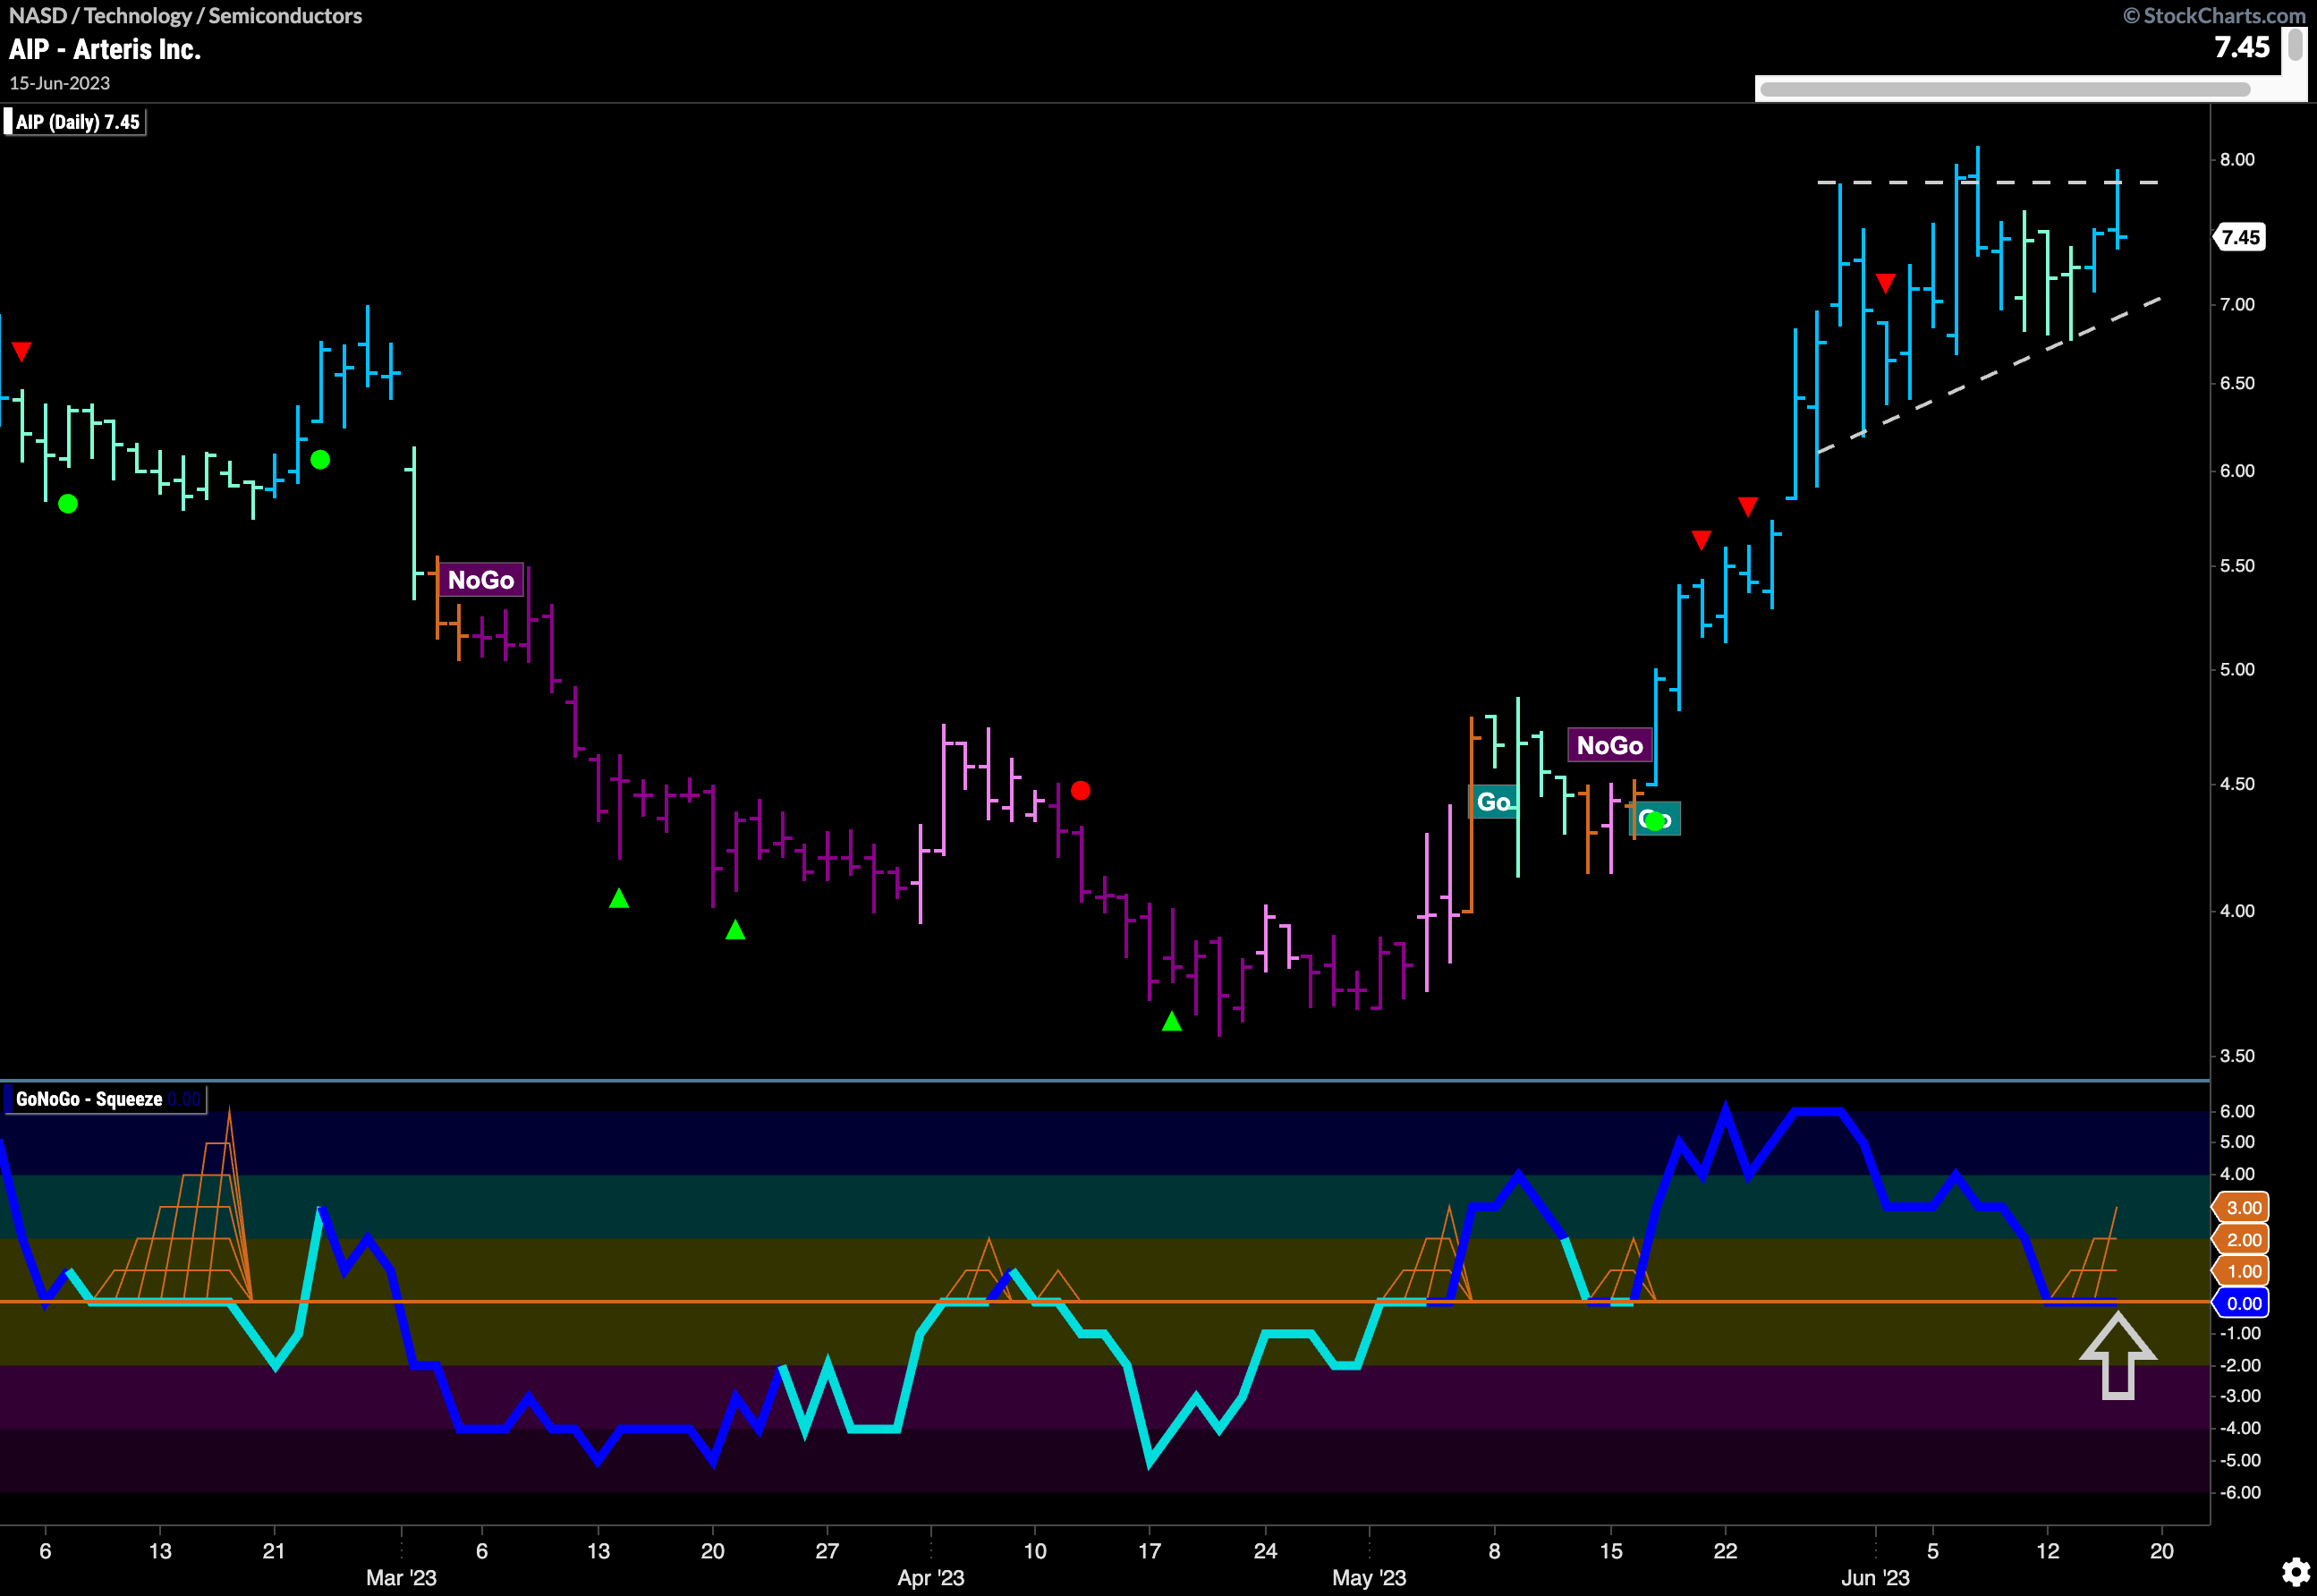Click the May '23 date axis label
Viewport: 2317px width, 1596px height.
point(1369,1577)
